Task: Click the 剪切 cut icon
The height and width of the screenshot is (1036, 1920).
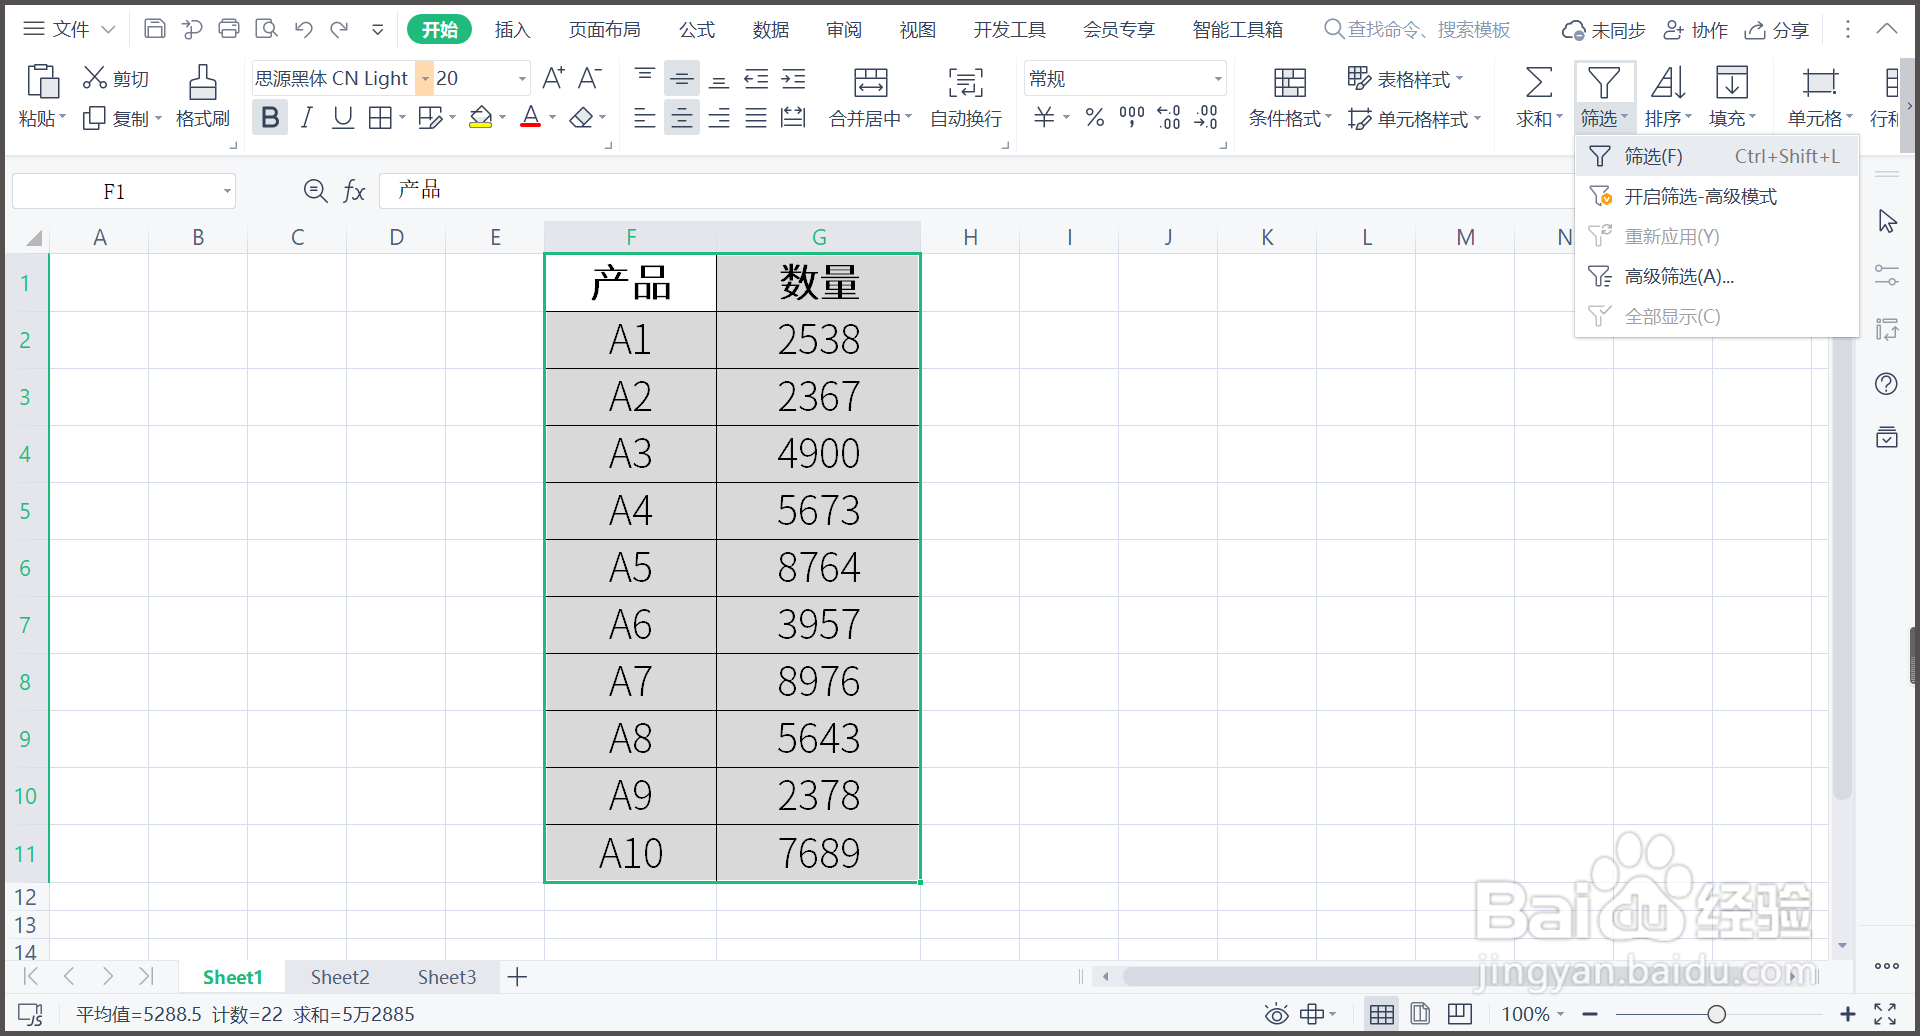Action: click(94, 76)
